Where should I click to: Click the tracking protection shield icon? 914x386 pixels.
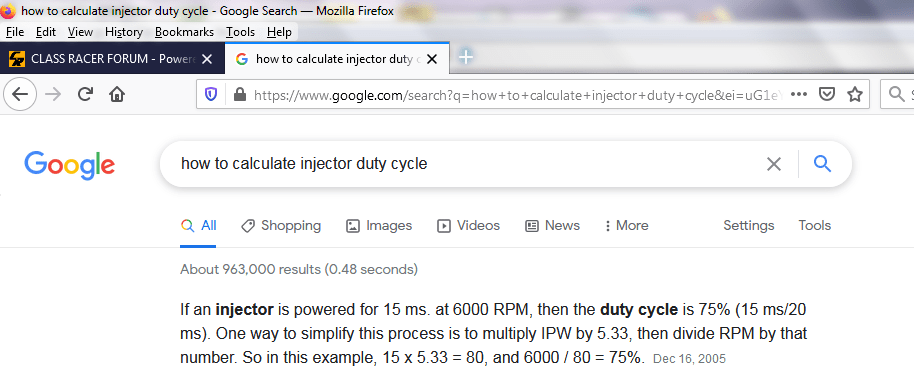(x=211, y=94)
